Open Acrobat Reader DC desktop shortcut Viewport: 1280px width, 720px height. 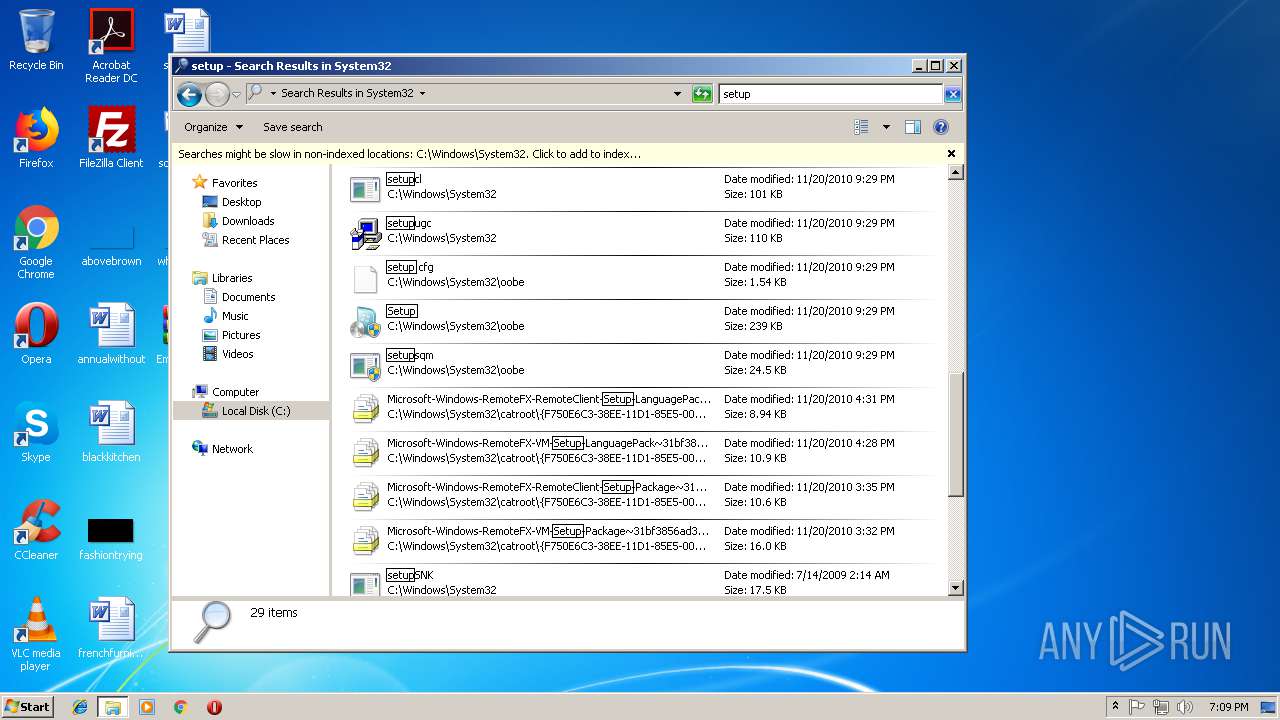(x=111, y=46)
